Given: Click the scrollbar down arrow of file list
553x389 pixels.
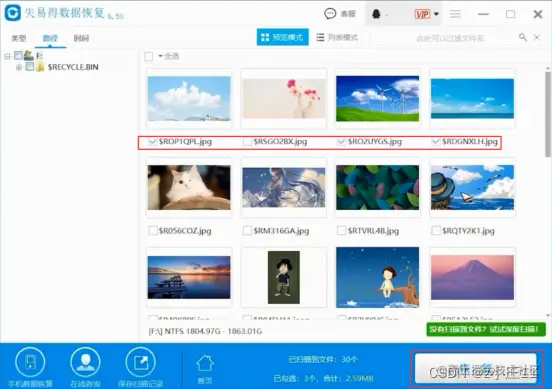Looking at the screenshot, I should (548, 316).
